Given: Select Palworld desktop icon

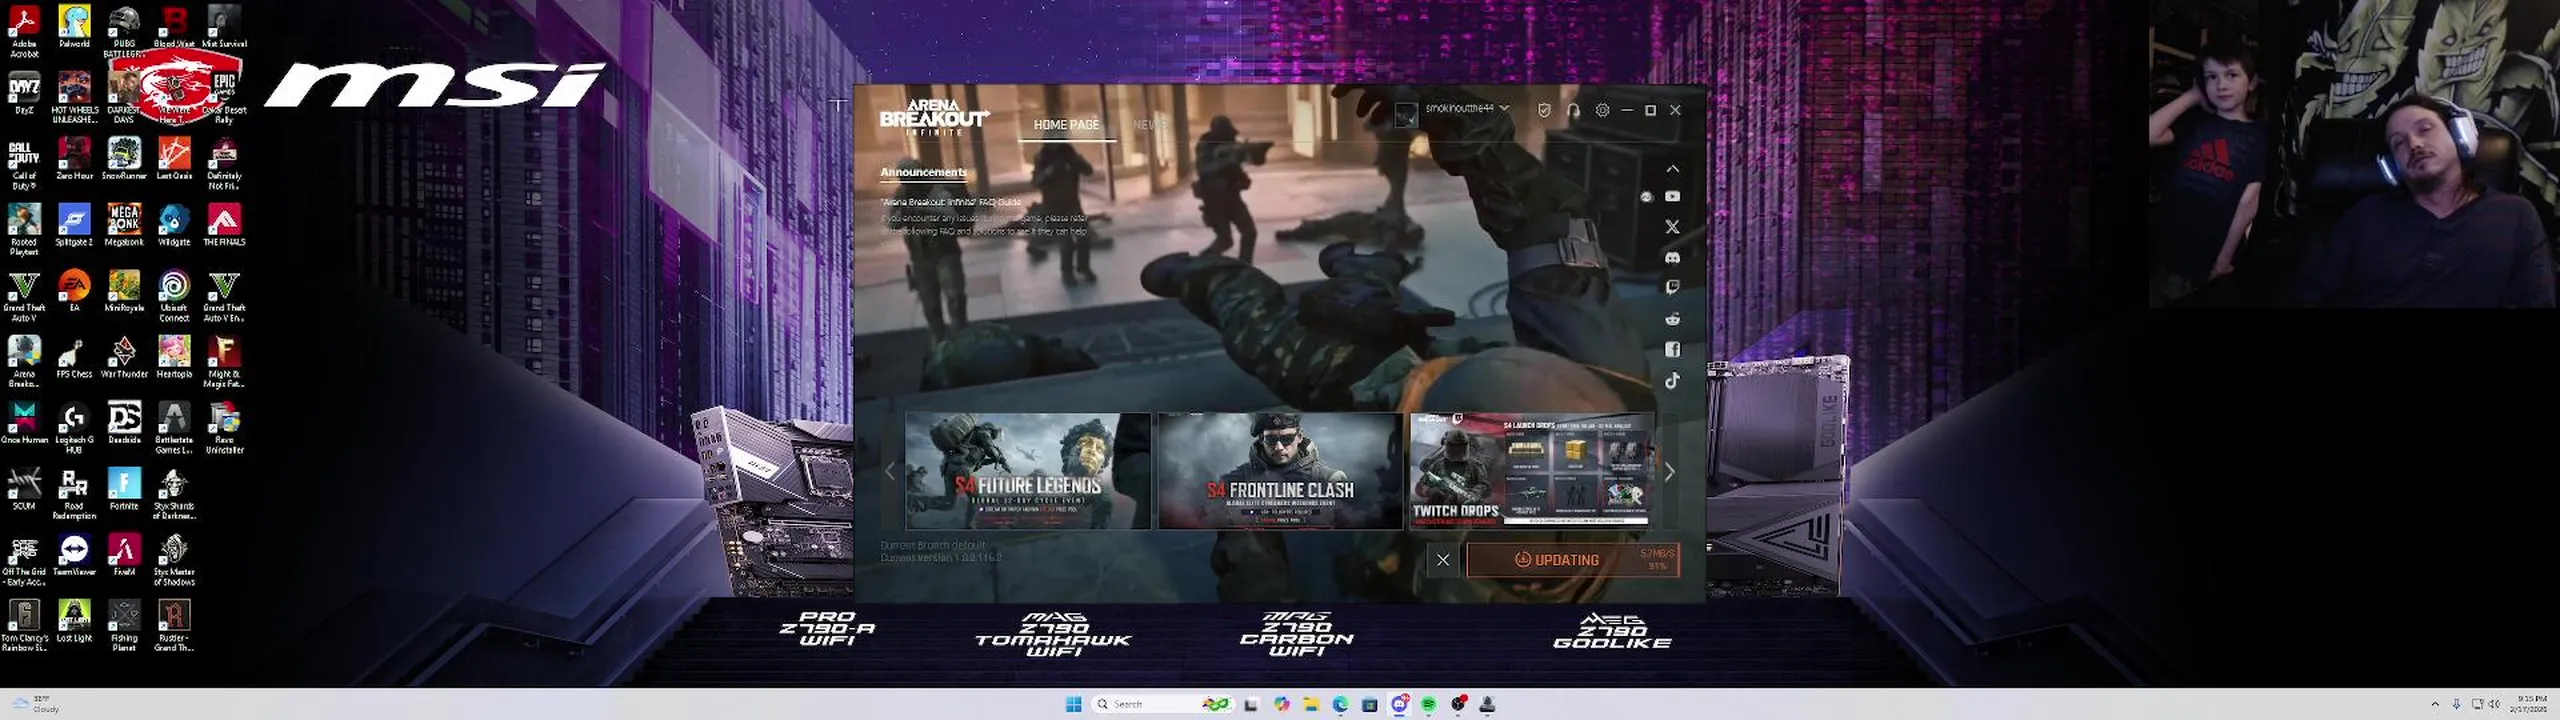Looking at the screenshot, I should 74,27.
